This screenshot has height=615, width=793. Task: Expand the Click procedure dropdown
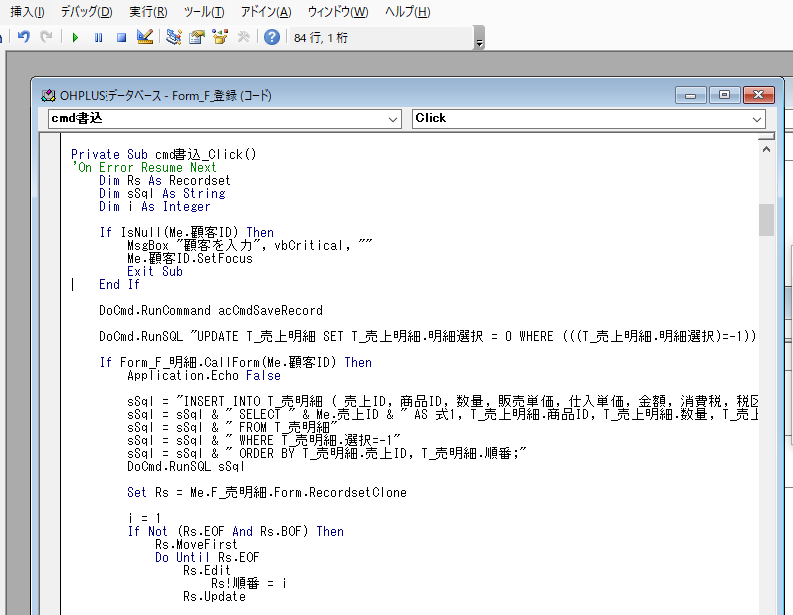(756, 118)
